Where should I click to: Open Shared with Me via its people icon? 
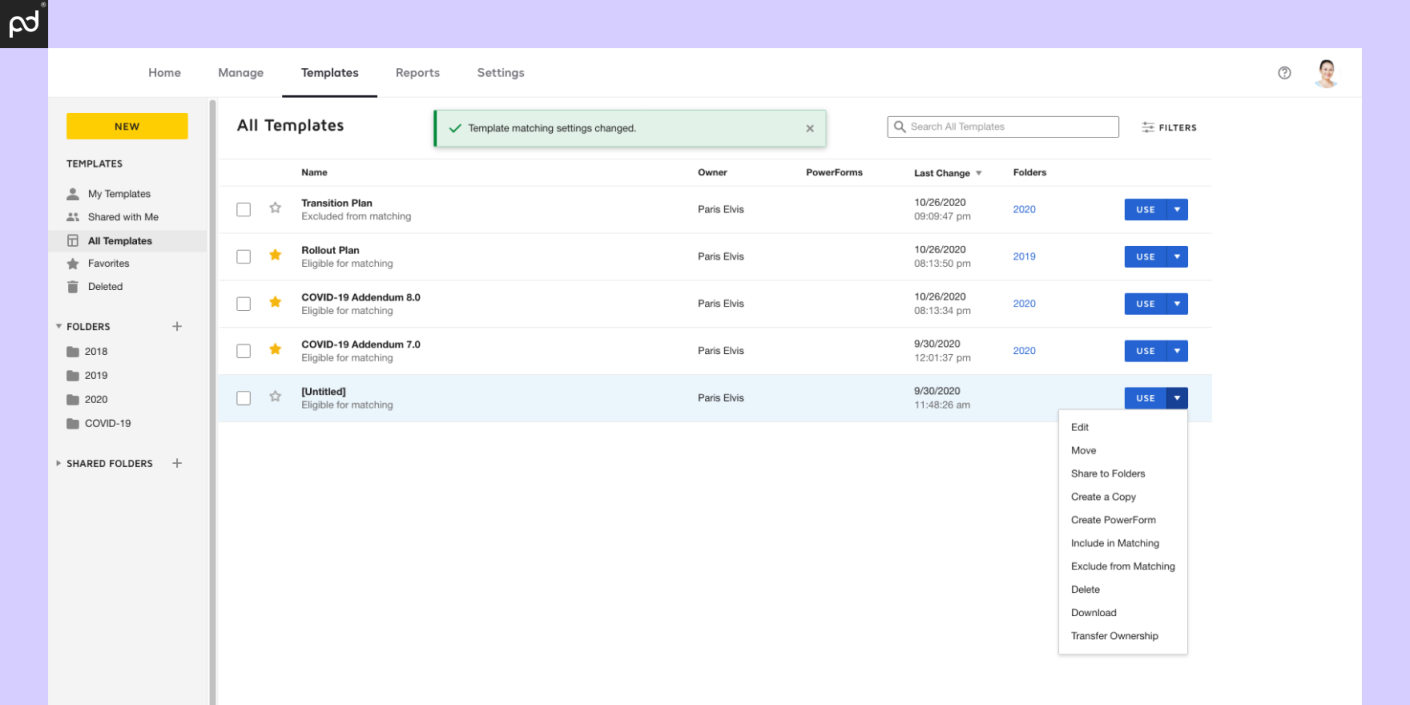(x=74, y=216)
